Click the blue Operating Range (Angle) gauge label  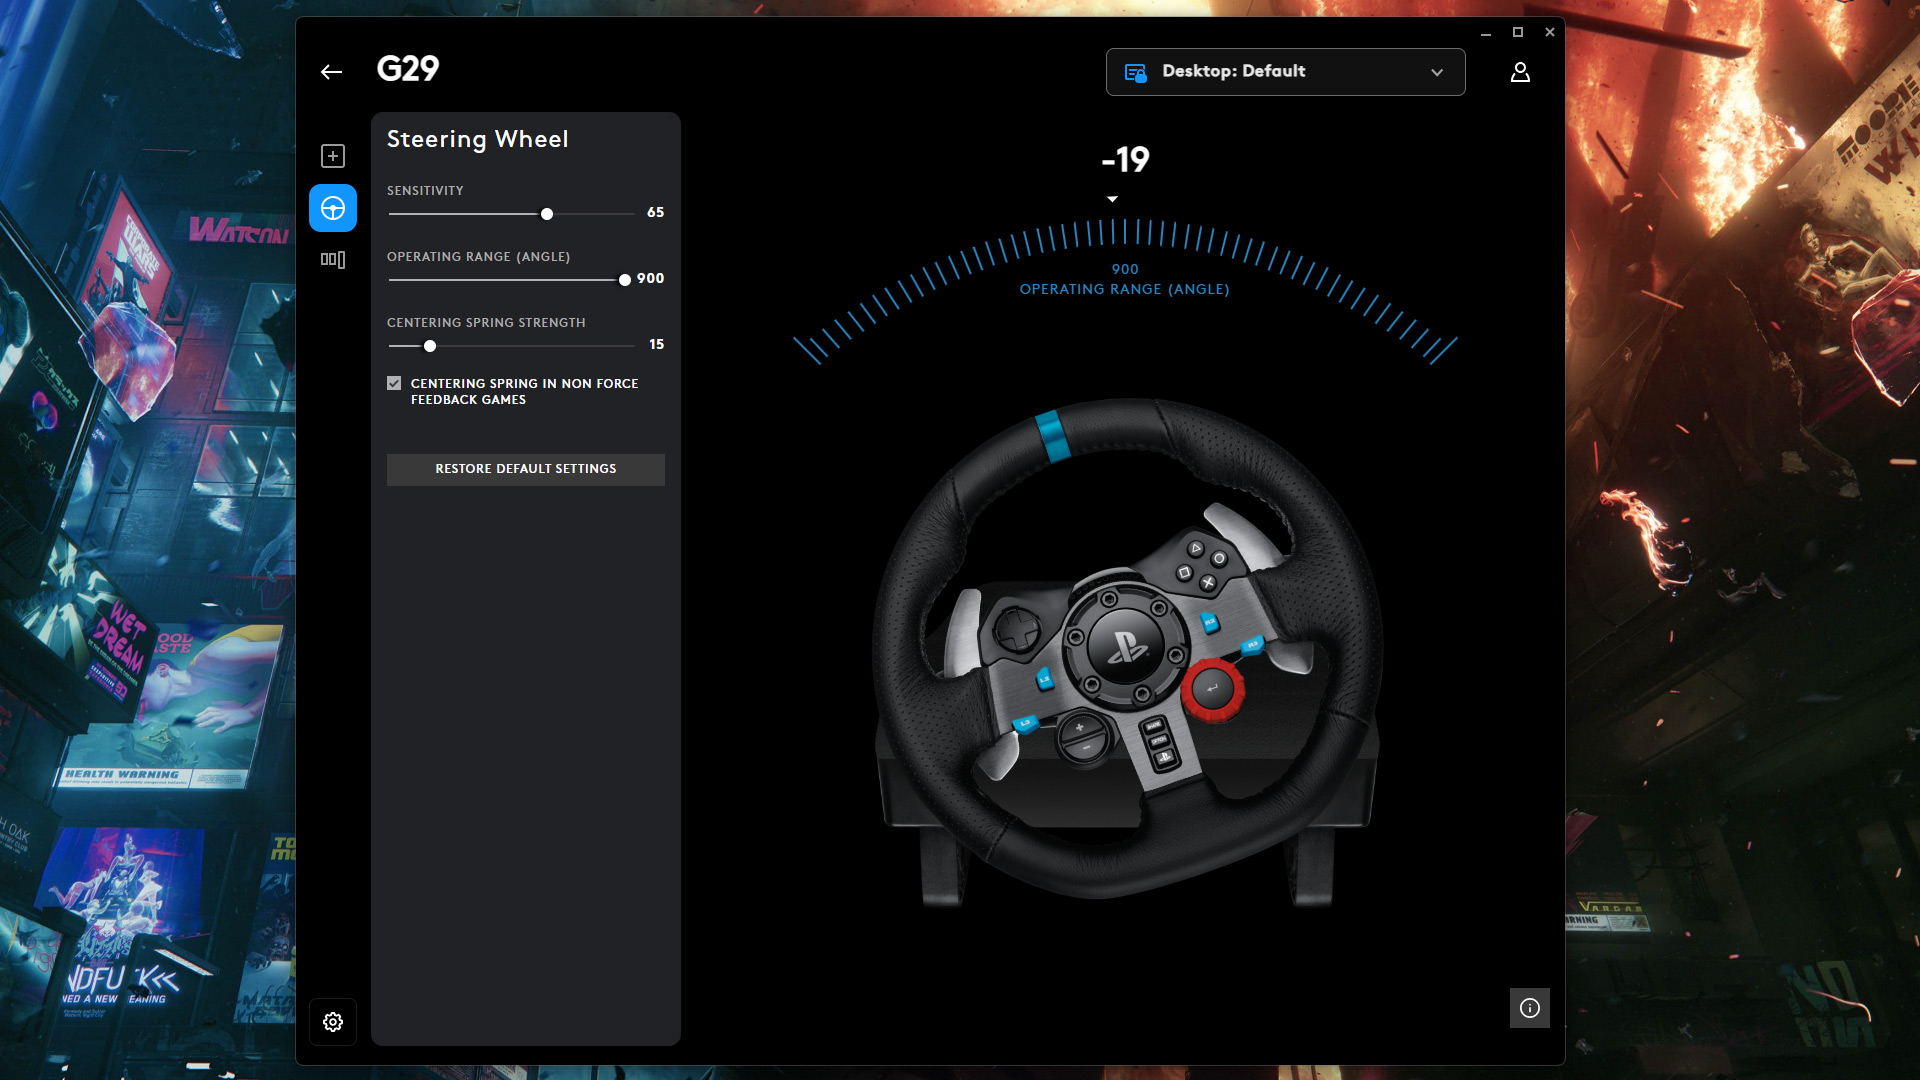1125,289
